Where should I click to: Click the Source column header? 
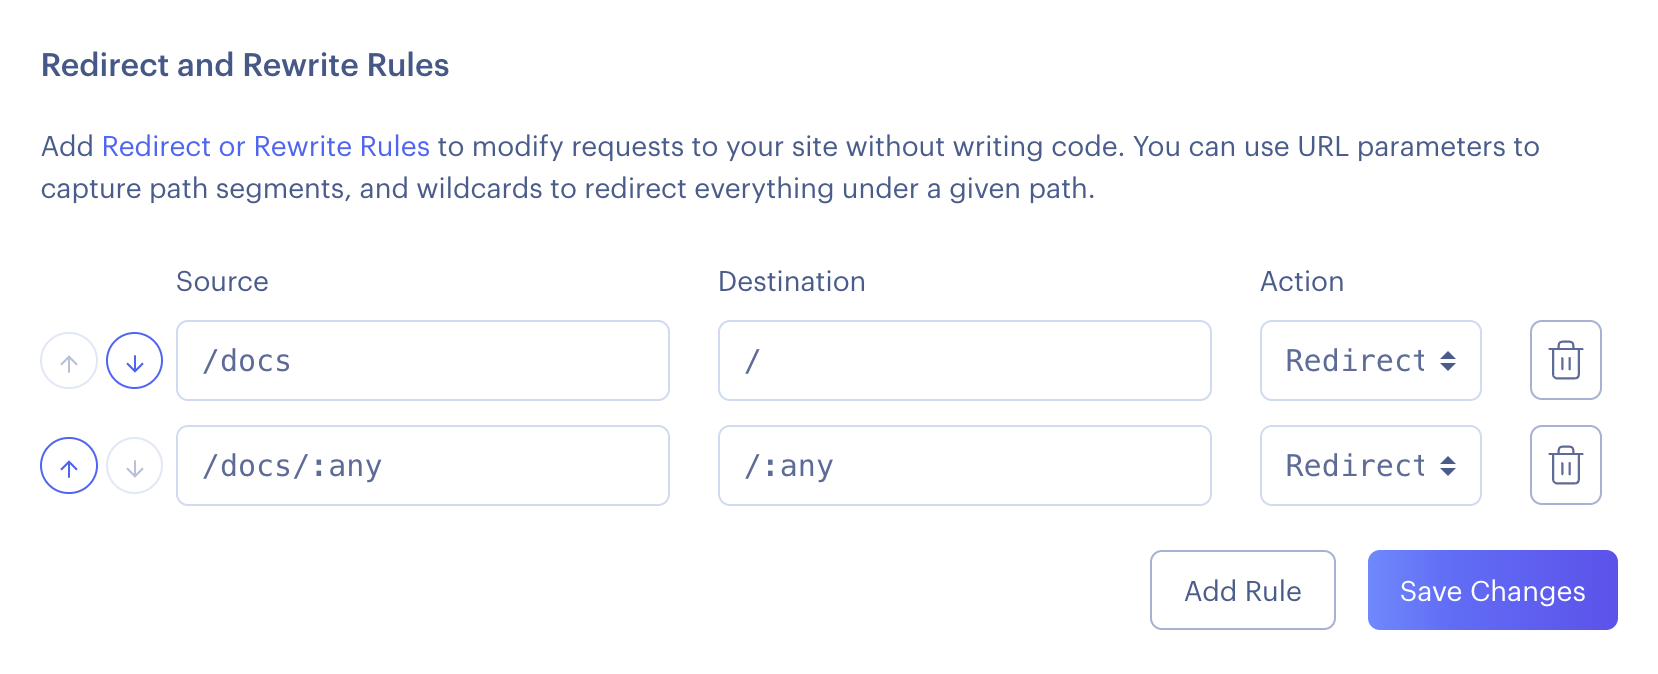221,281
